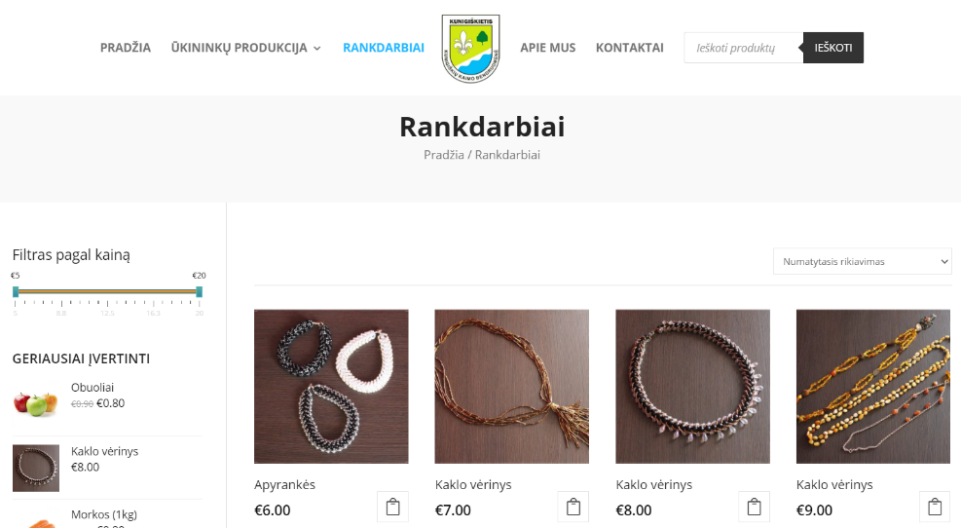Click the Kunigiškietis shield logo

pyautogui.click(x=471, y=48)
